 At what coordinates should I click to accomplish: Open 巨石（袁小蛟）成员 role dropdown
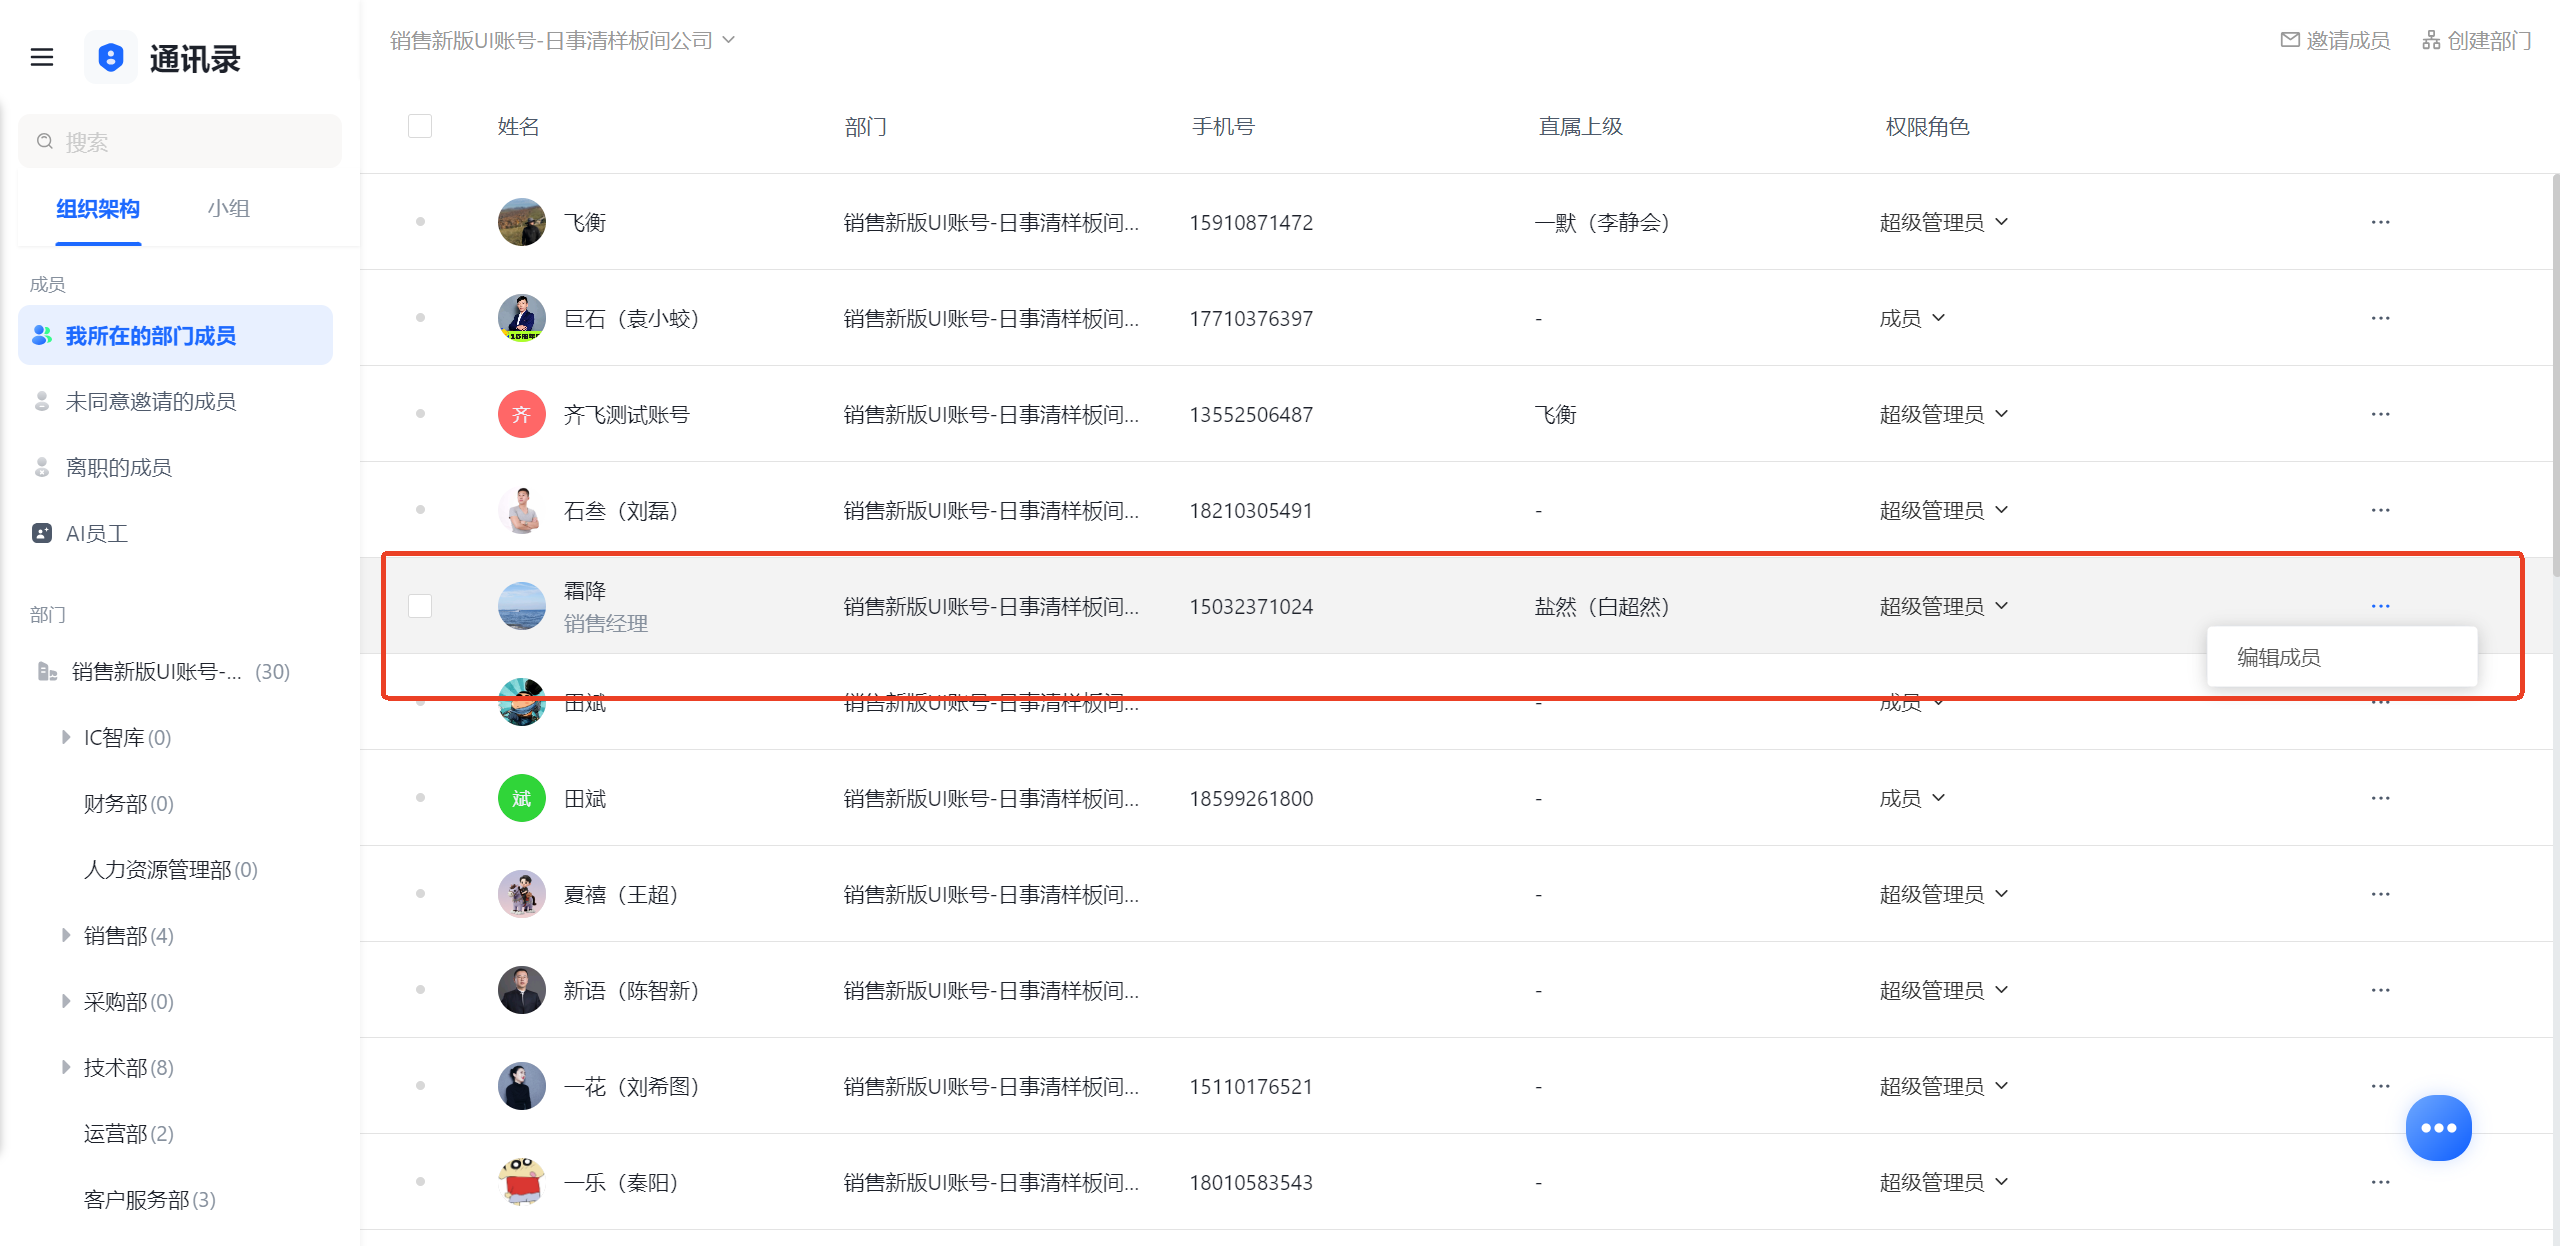click(1912, 318)
